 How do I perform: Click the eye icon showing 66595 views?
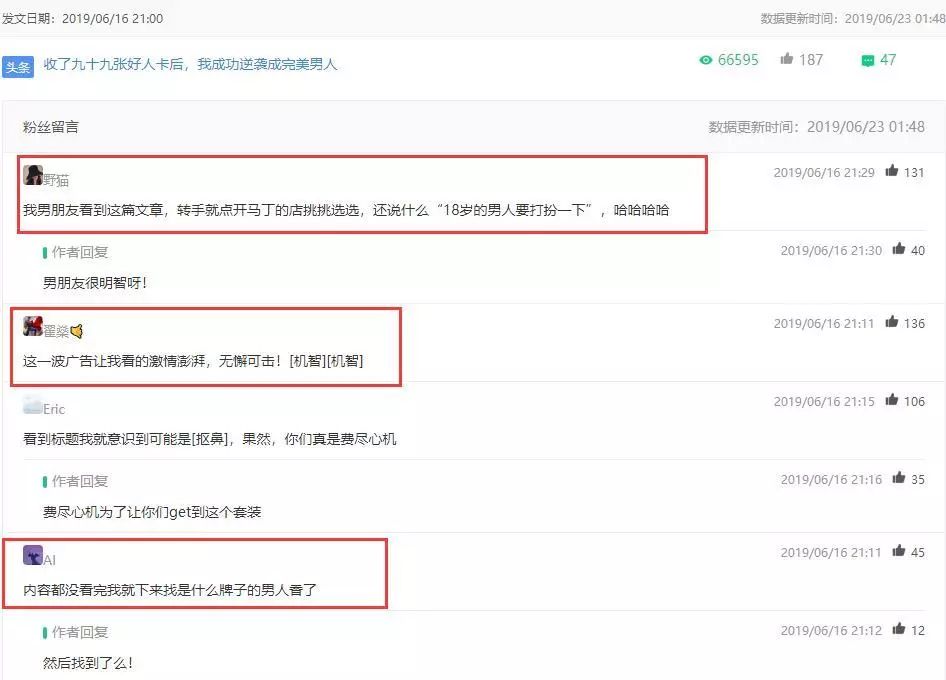[x=705, y=60]
